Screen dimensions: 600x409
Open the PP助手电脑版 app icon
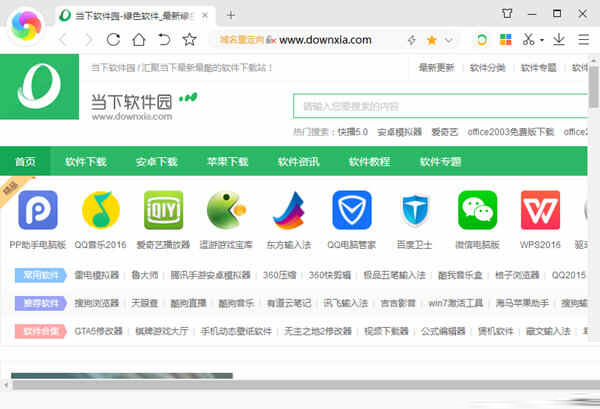pos(38,210)
